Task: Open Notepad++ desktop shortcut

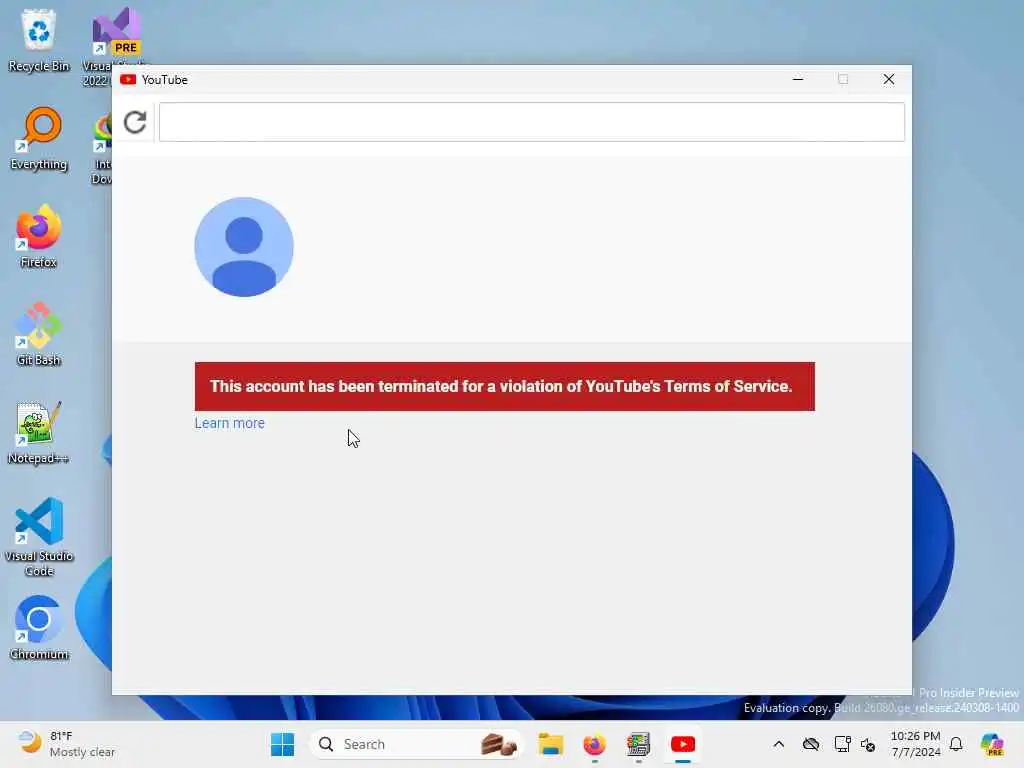Action: [39, 432]
